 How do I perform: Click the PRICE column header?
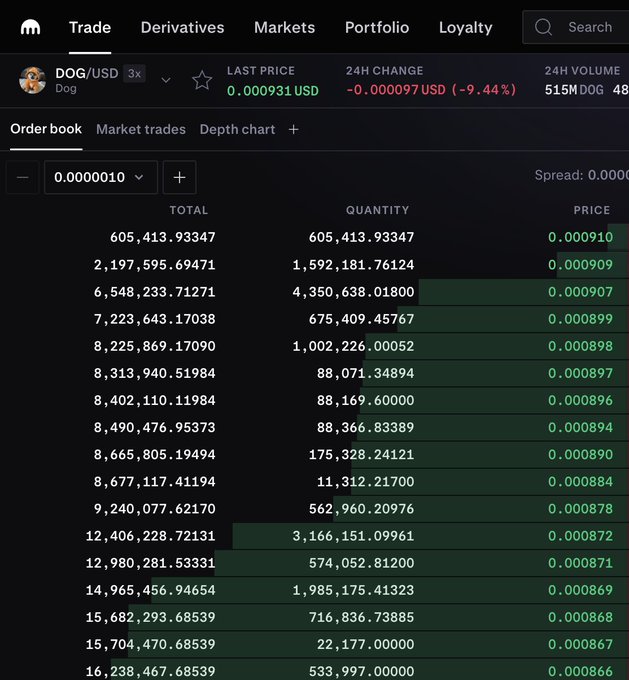(592, 210)
